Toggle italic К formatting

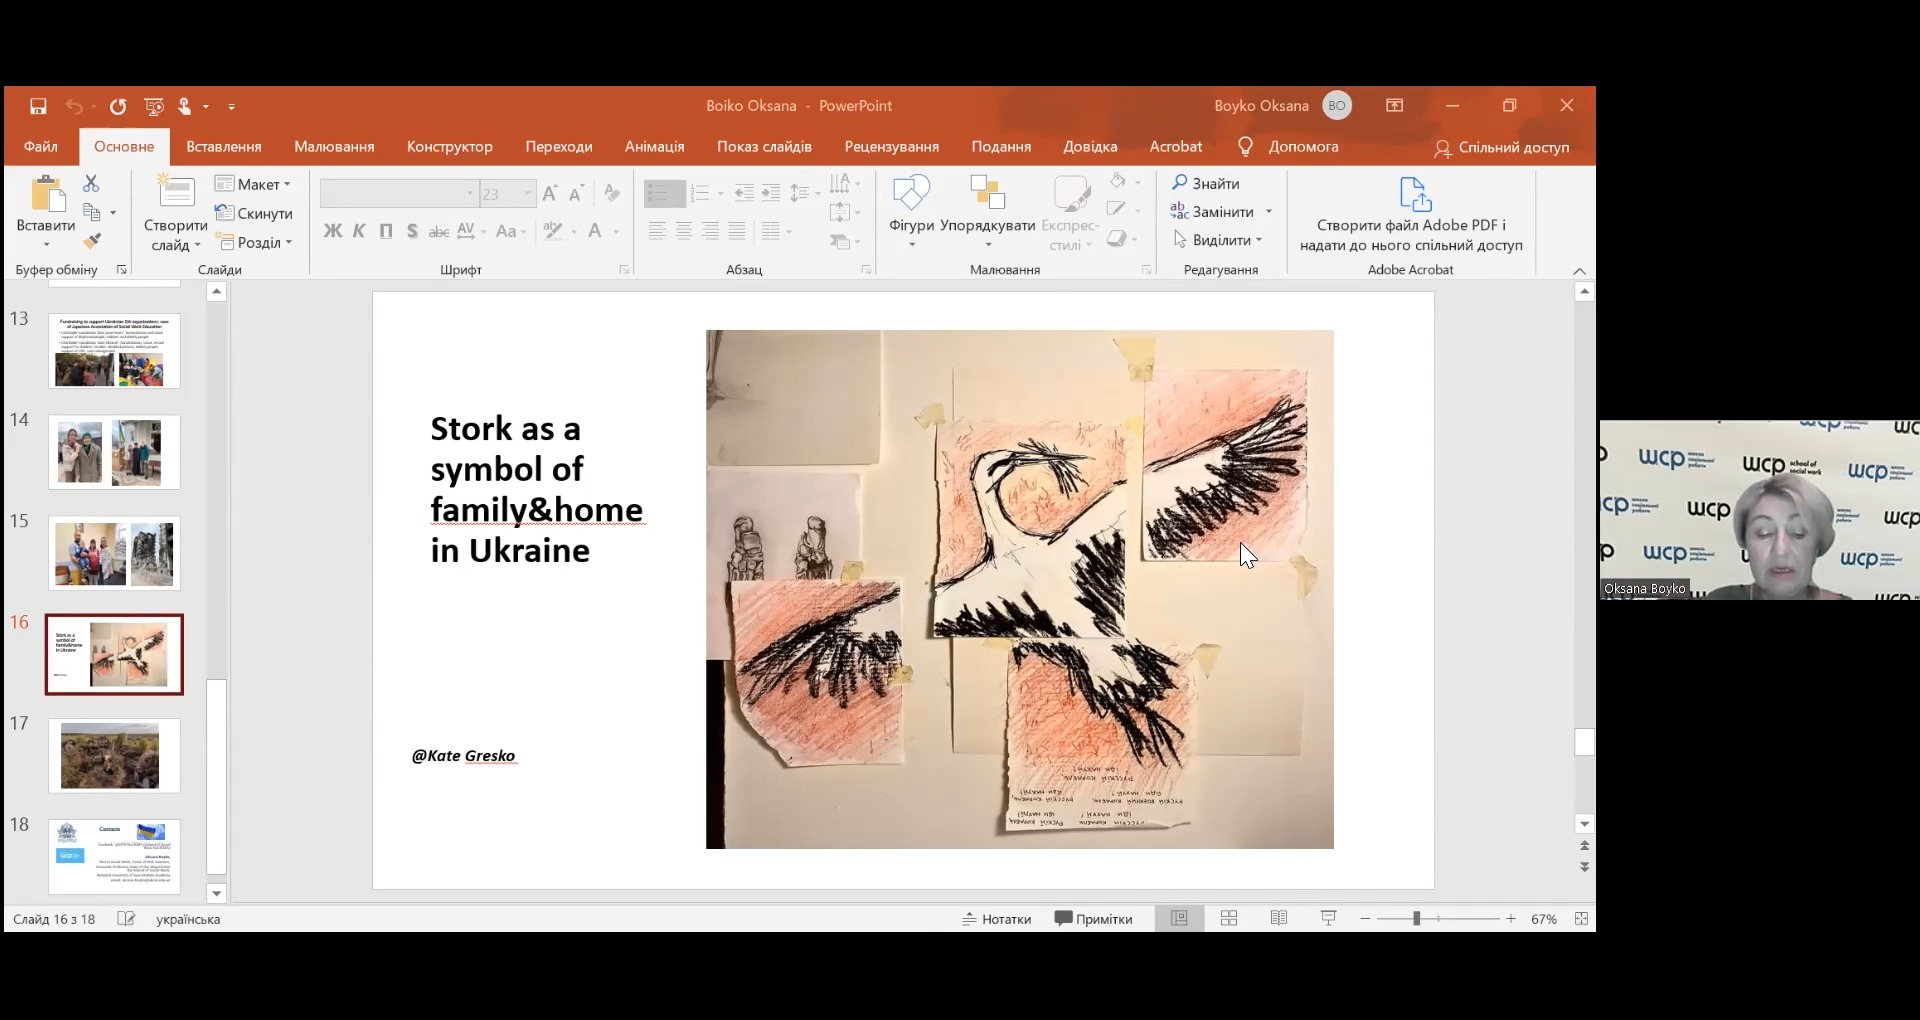coord(360,231)
